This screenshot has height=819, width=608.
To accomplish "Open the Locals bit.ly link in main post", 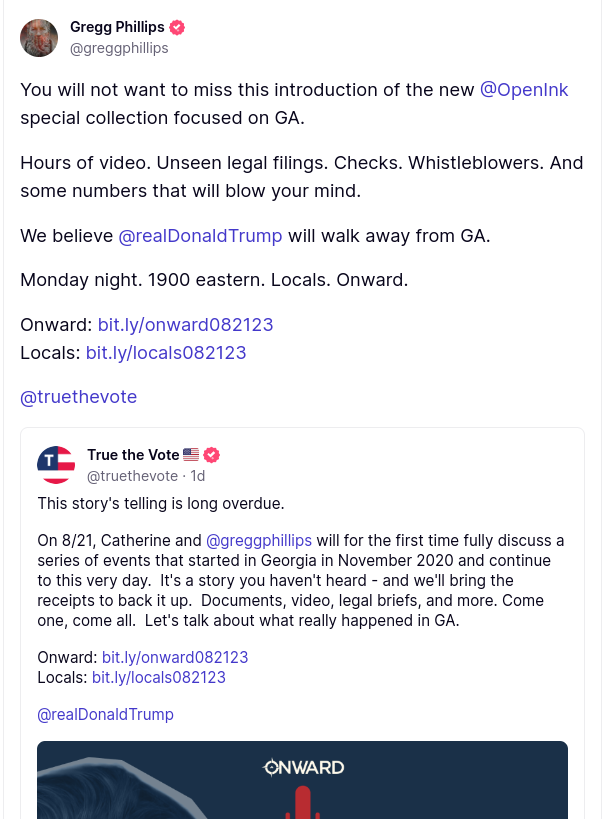I will (x=166, y=353).
